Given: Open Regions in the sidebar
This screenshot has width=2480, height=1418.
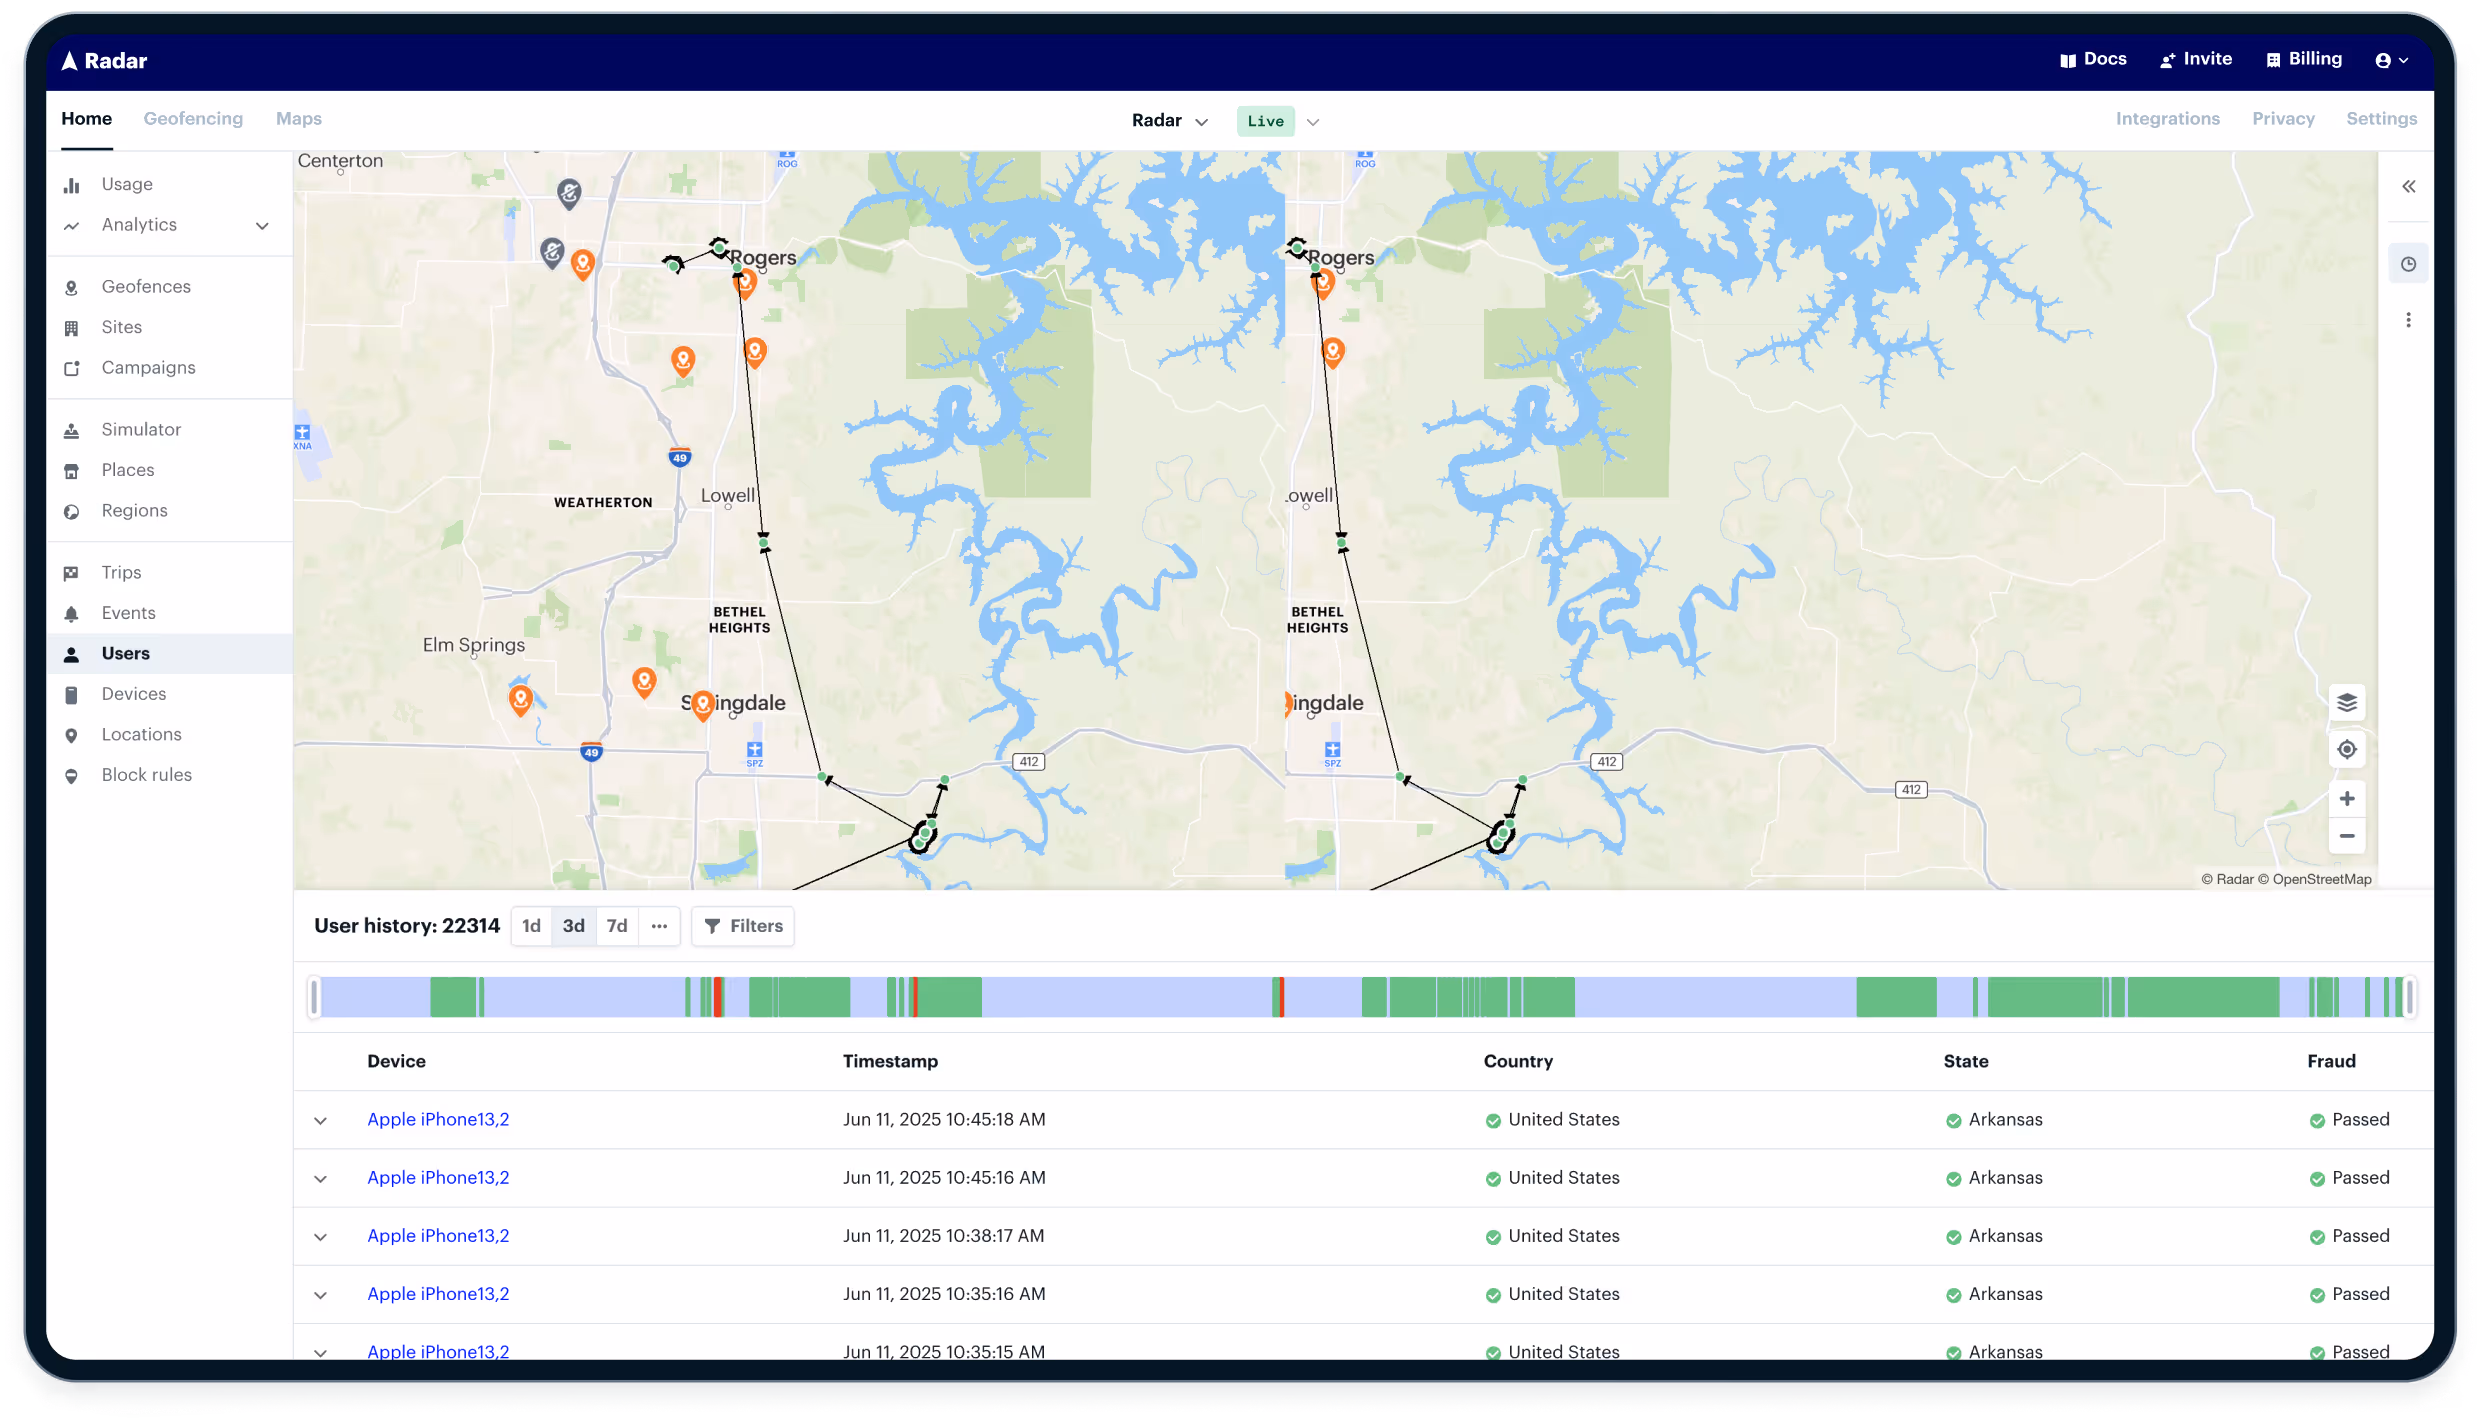Looking at the screenshot, I should (134, 510).
